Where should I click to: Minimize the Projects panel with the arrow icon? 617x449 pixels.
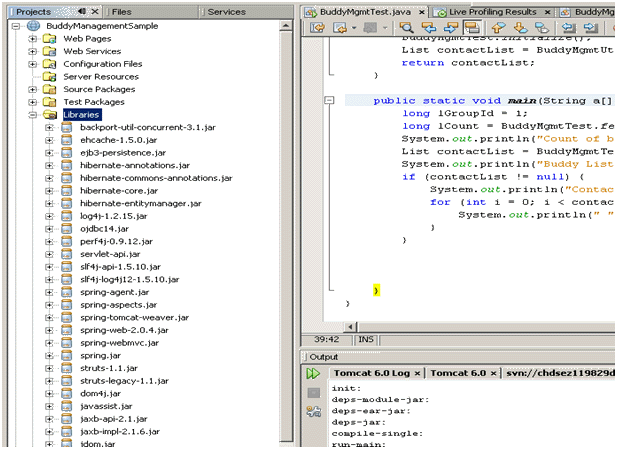[x=82, y=12]
